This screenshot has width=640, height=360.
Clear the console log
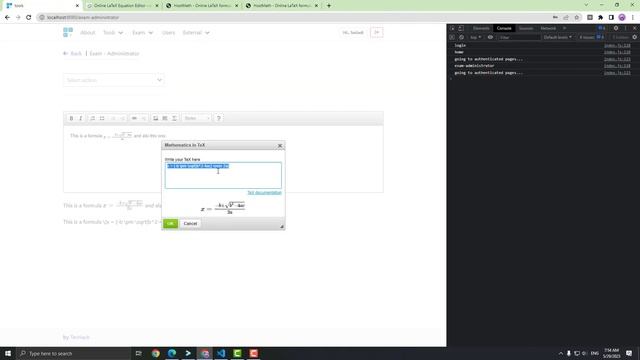click(x=462, y=37)
